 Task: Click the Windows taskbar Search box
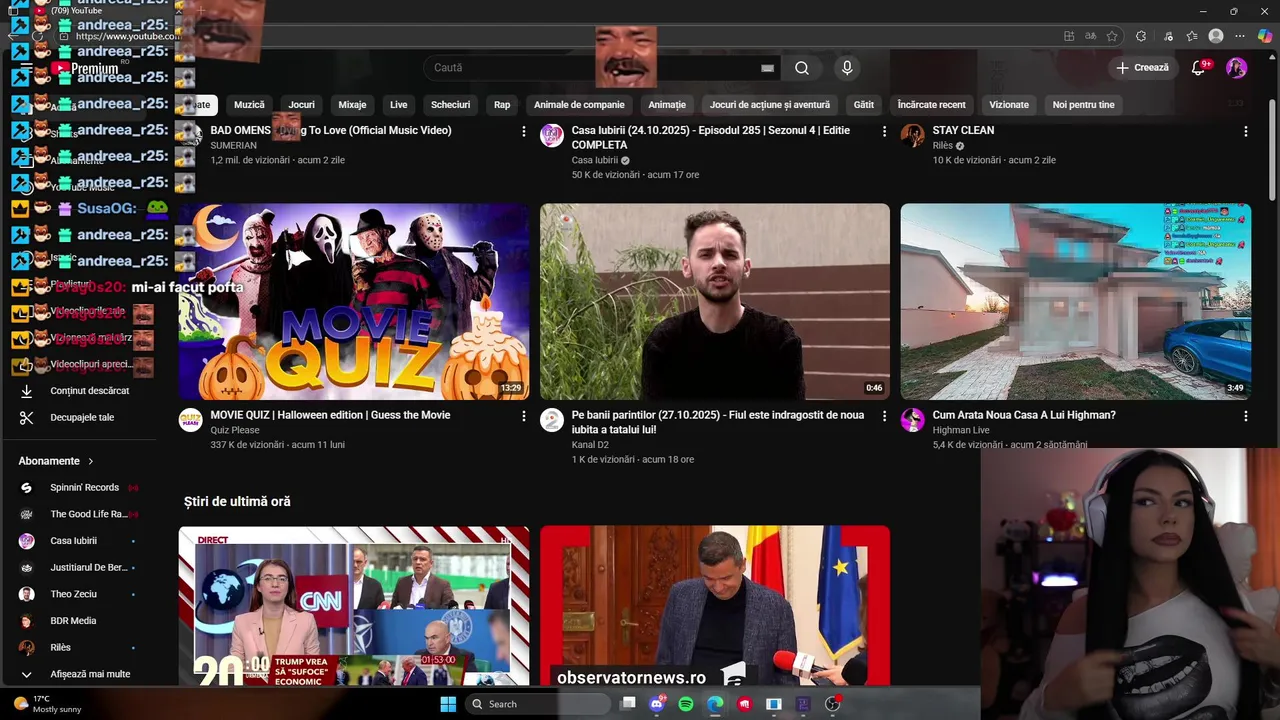click(x=539, y=704)
